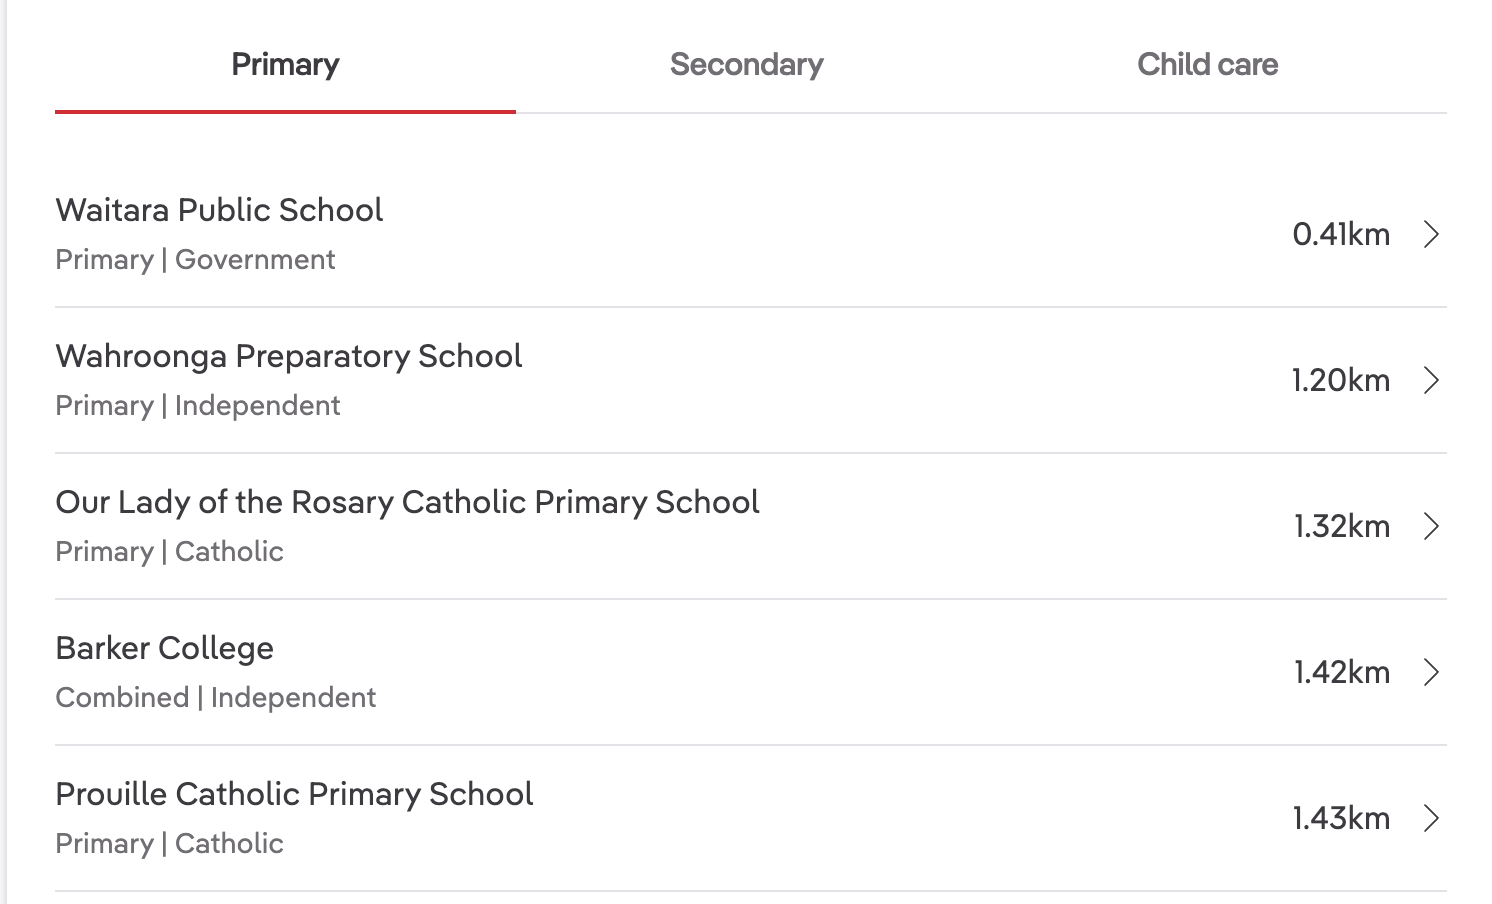The image size is (1492, 904).
Task: Click the 1.20km distance value
Action: click(1340, 381)
